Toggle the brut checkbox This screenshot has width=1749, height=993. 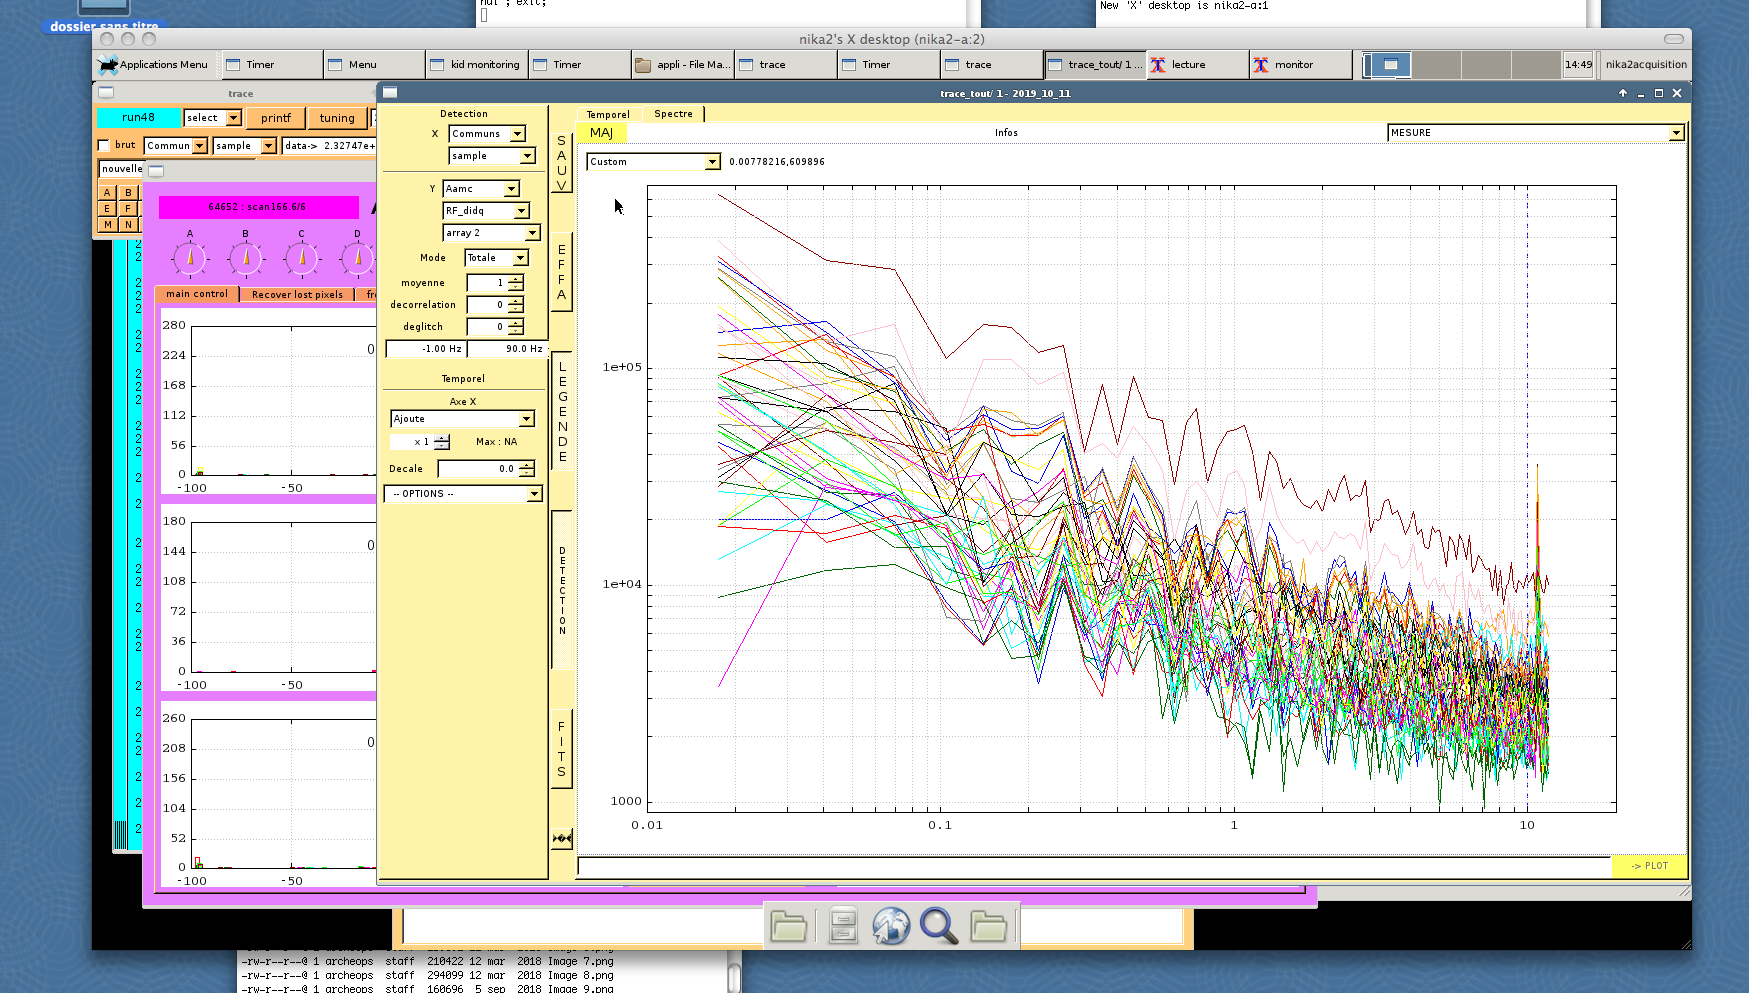(104, 145)
